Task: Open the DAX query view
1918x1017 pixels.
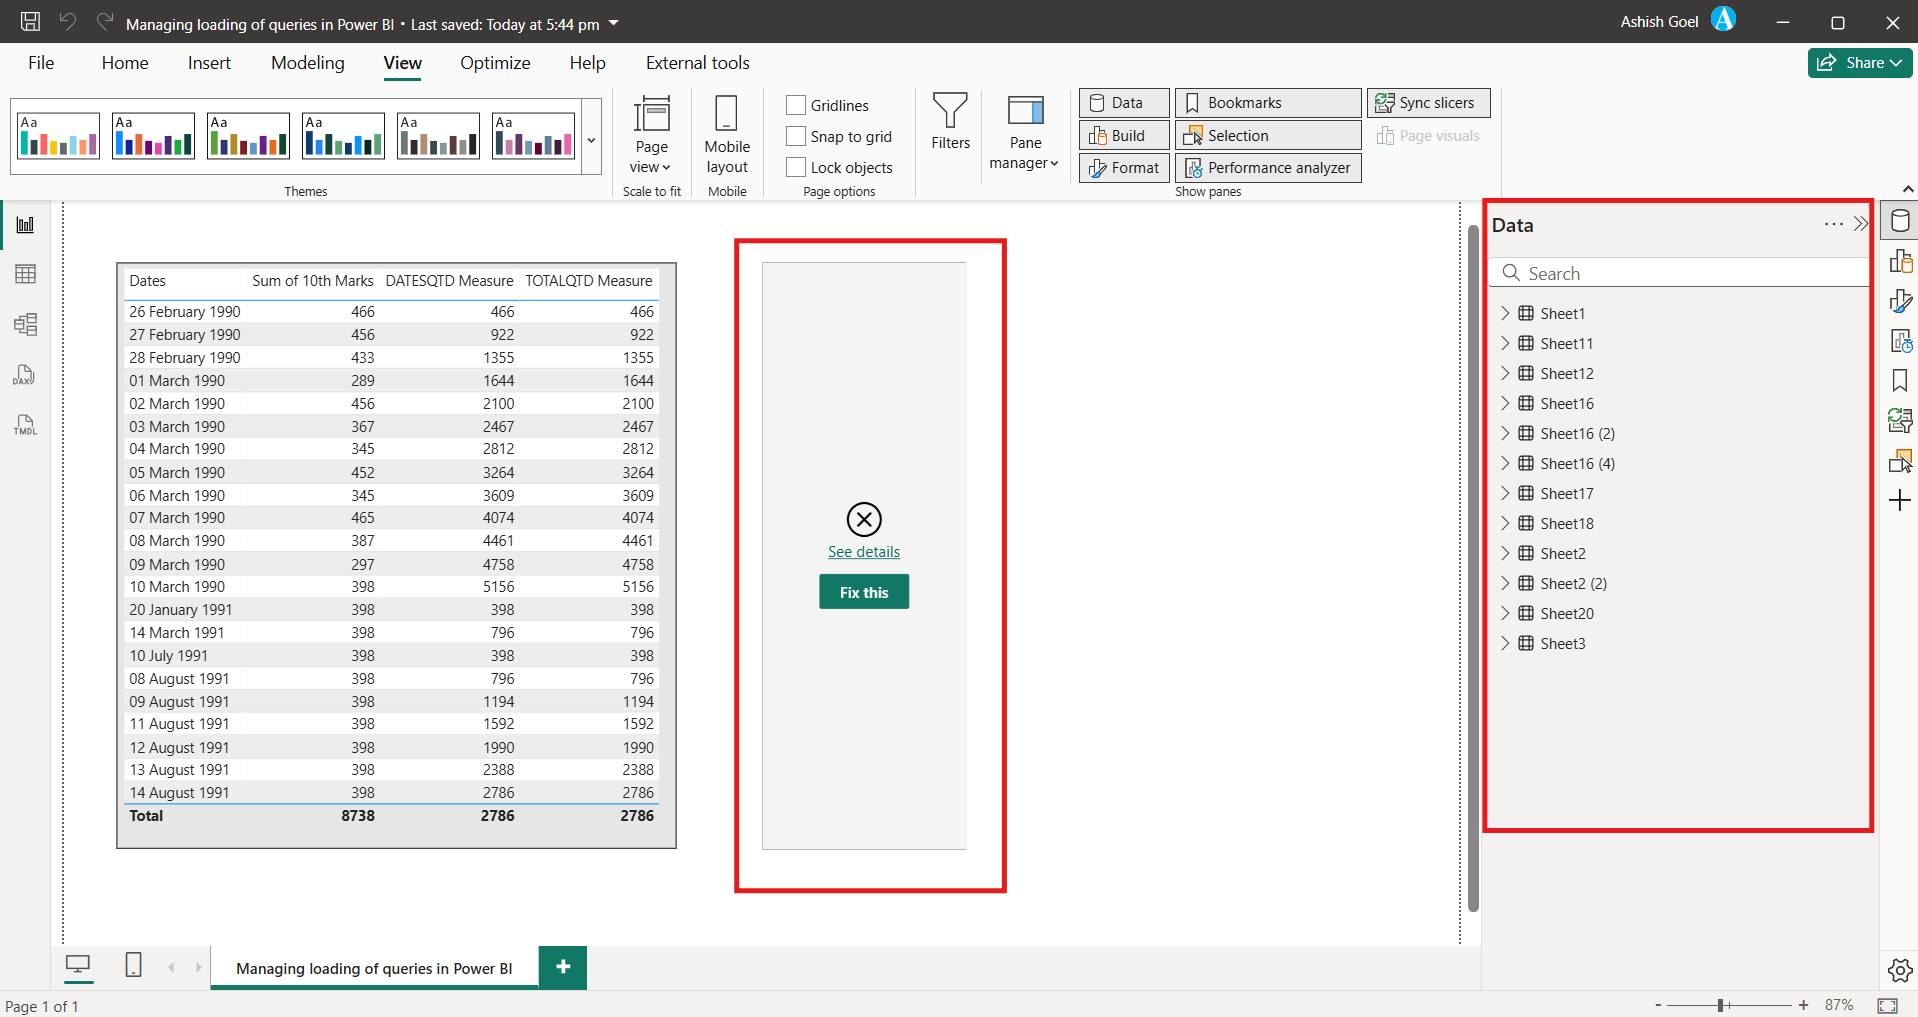Action: coord(24,375)
